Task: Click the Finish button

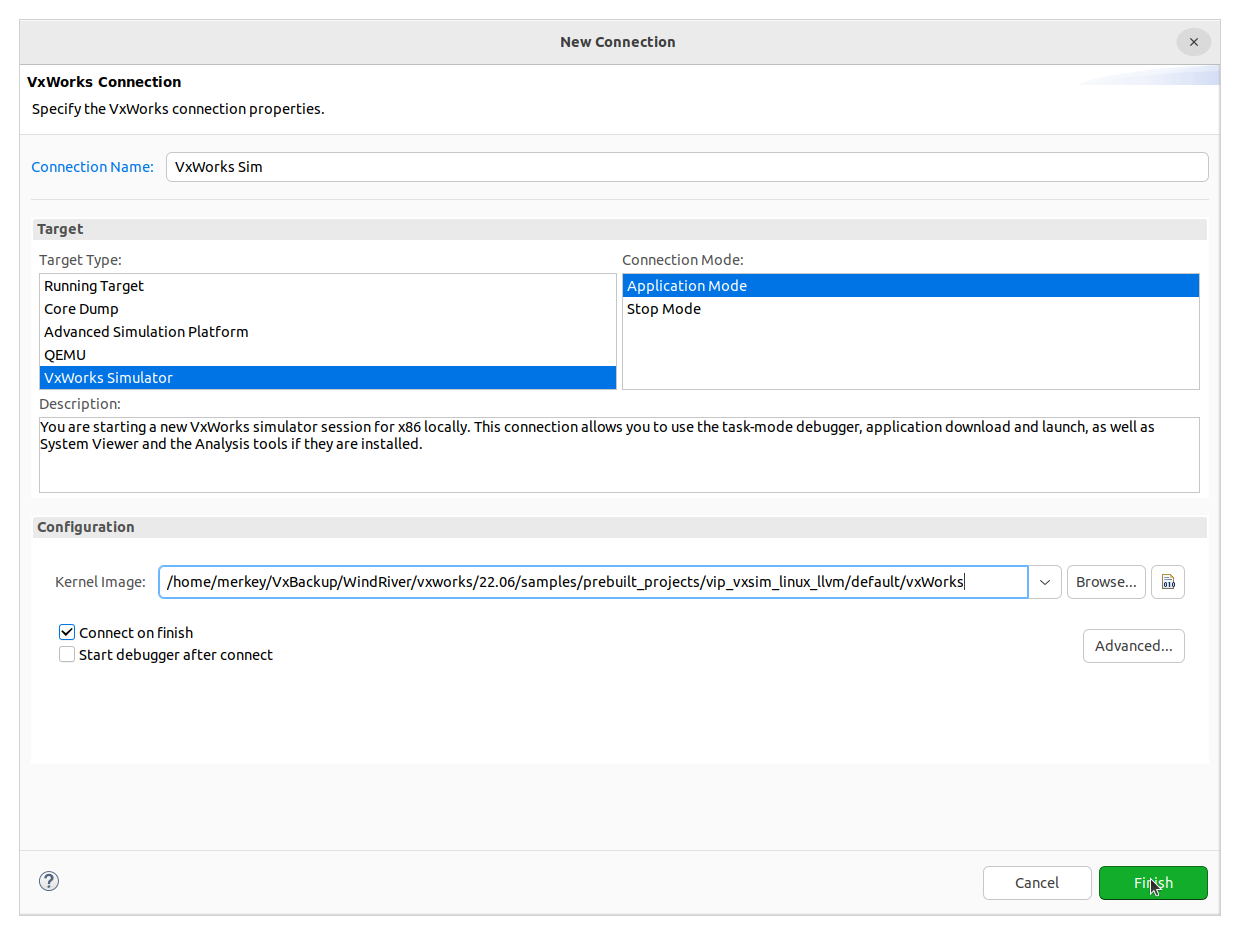Action: 1153,883
